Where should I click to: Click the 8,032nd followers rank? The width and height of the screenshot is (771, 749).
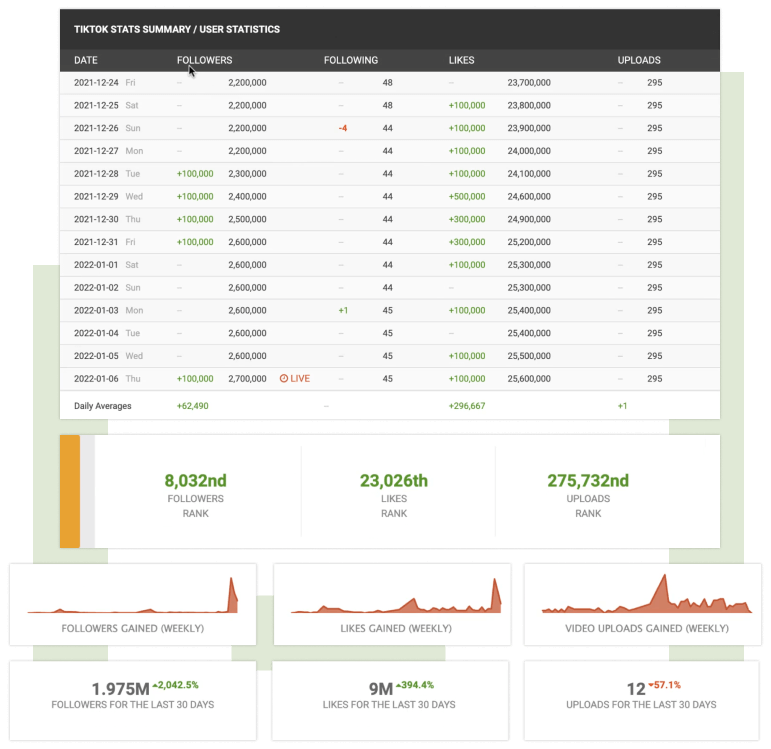(x=197, y=481)
